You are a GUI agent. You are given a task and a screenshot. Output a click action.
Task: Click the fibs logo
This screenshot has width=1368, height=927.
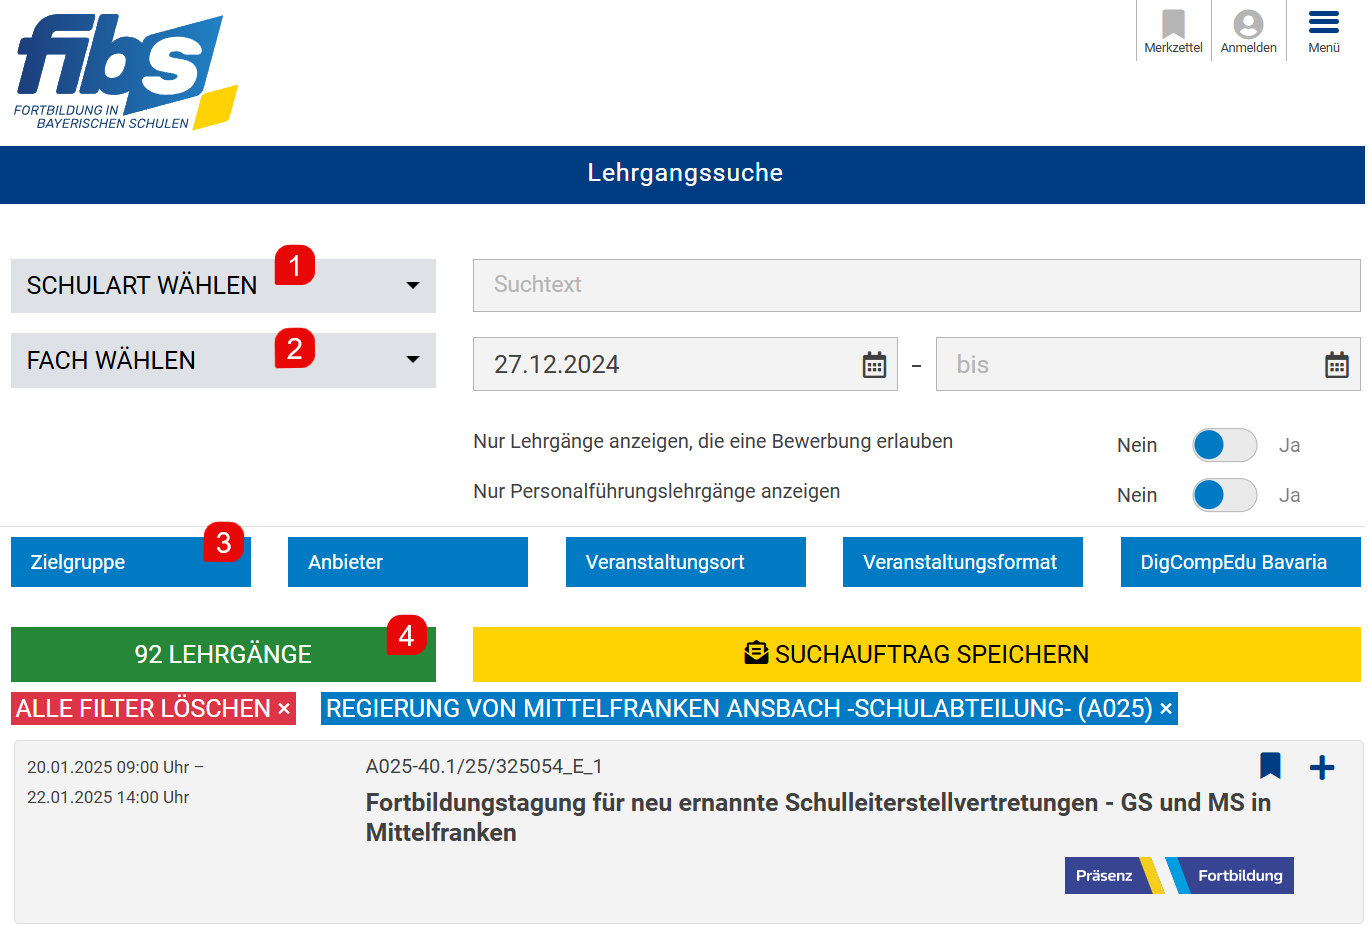pos(120,70)
